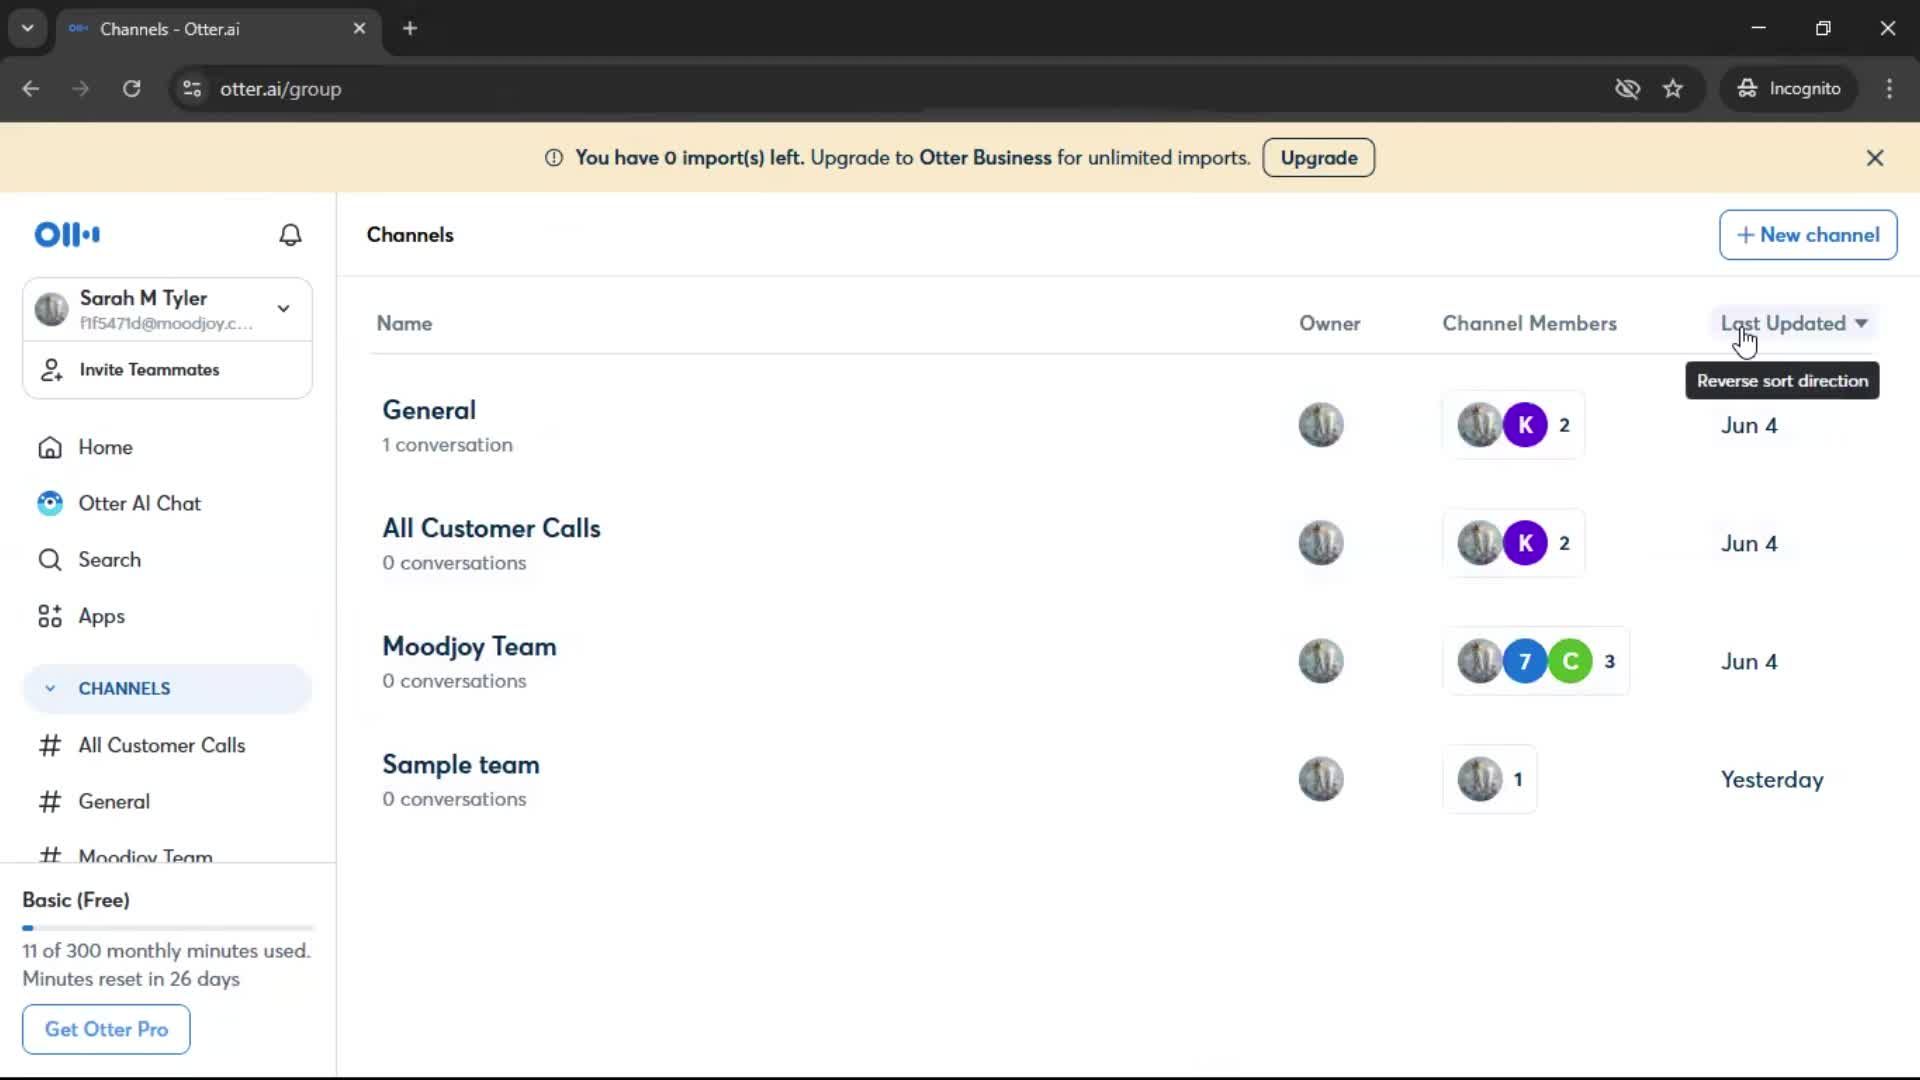Click member count 3 in Moodjoy Team row
1920x1080 pixels.
tap(1609, 661)
